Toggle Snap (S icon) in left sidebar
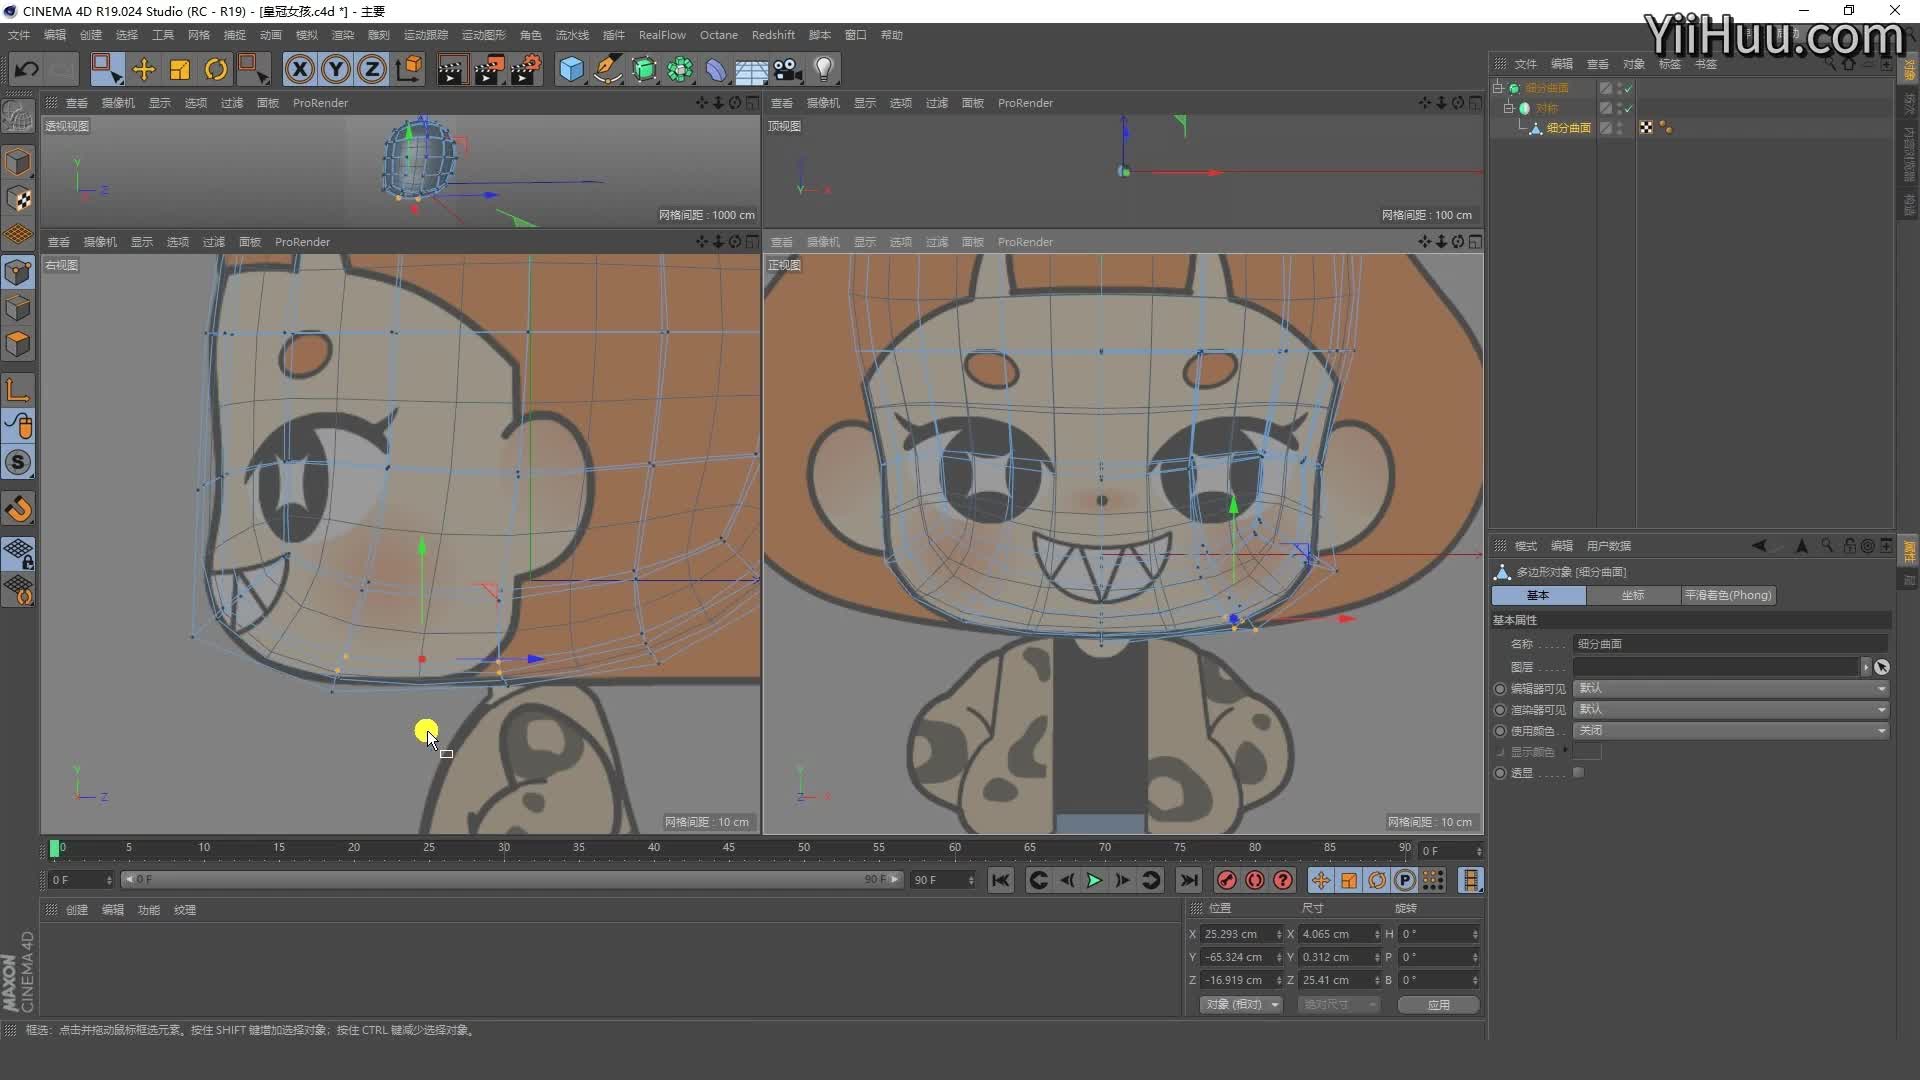This screenshot has width=1920, height=1080. (x=18, y=462)
